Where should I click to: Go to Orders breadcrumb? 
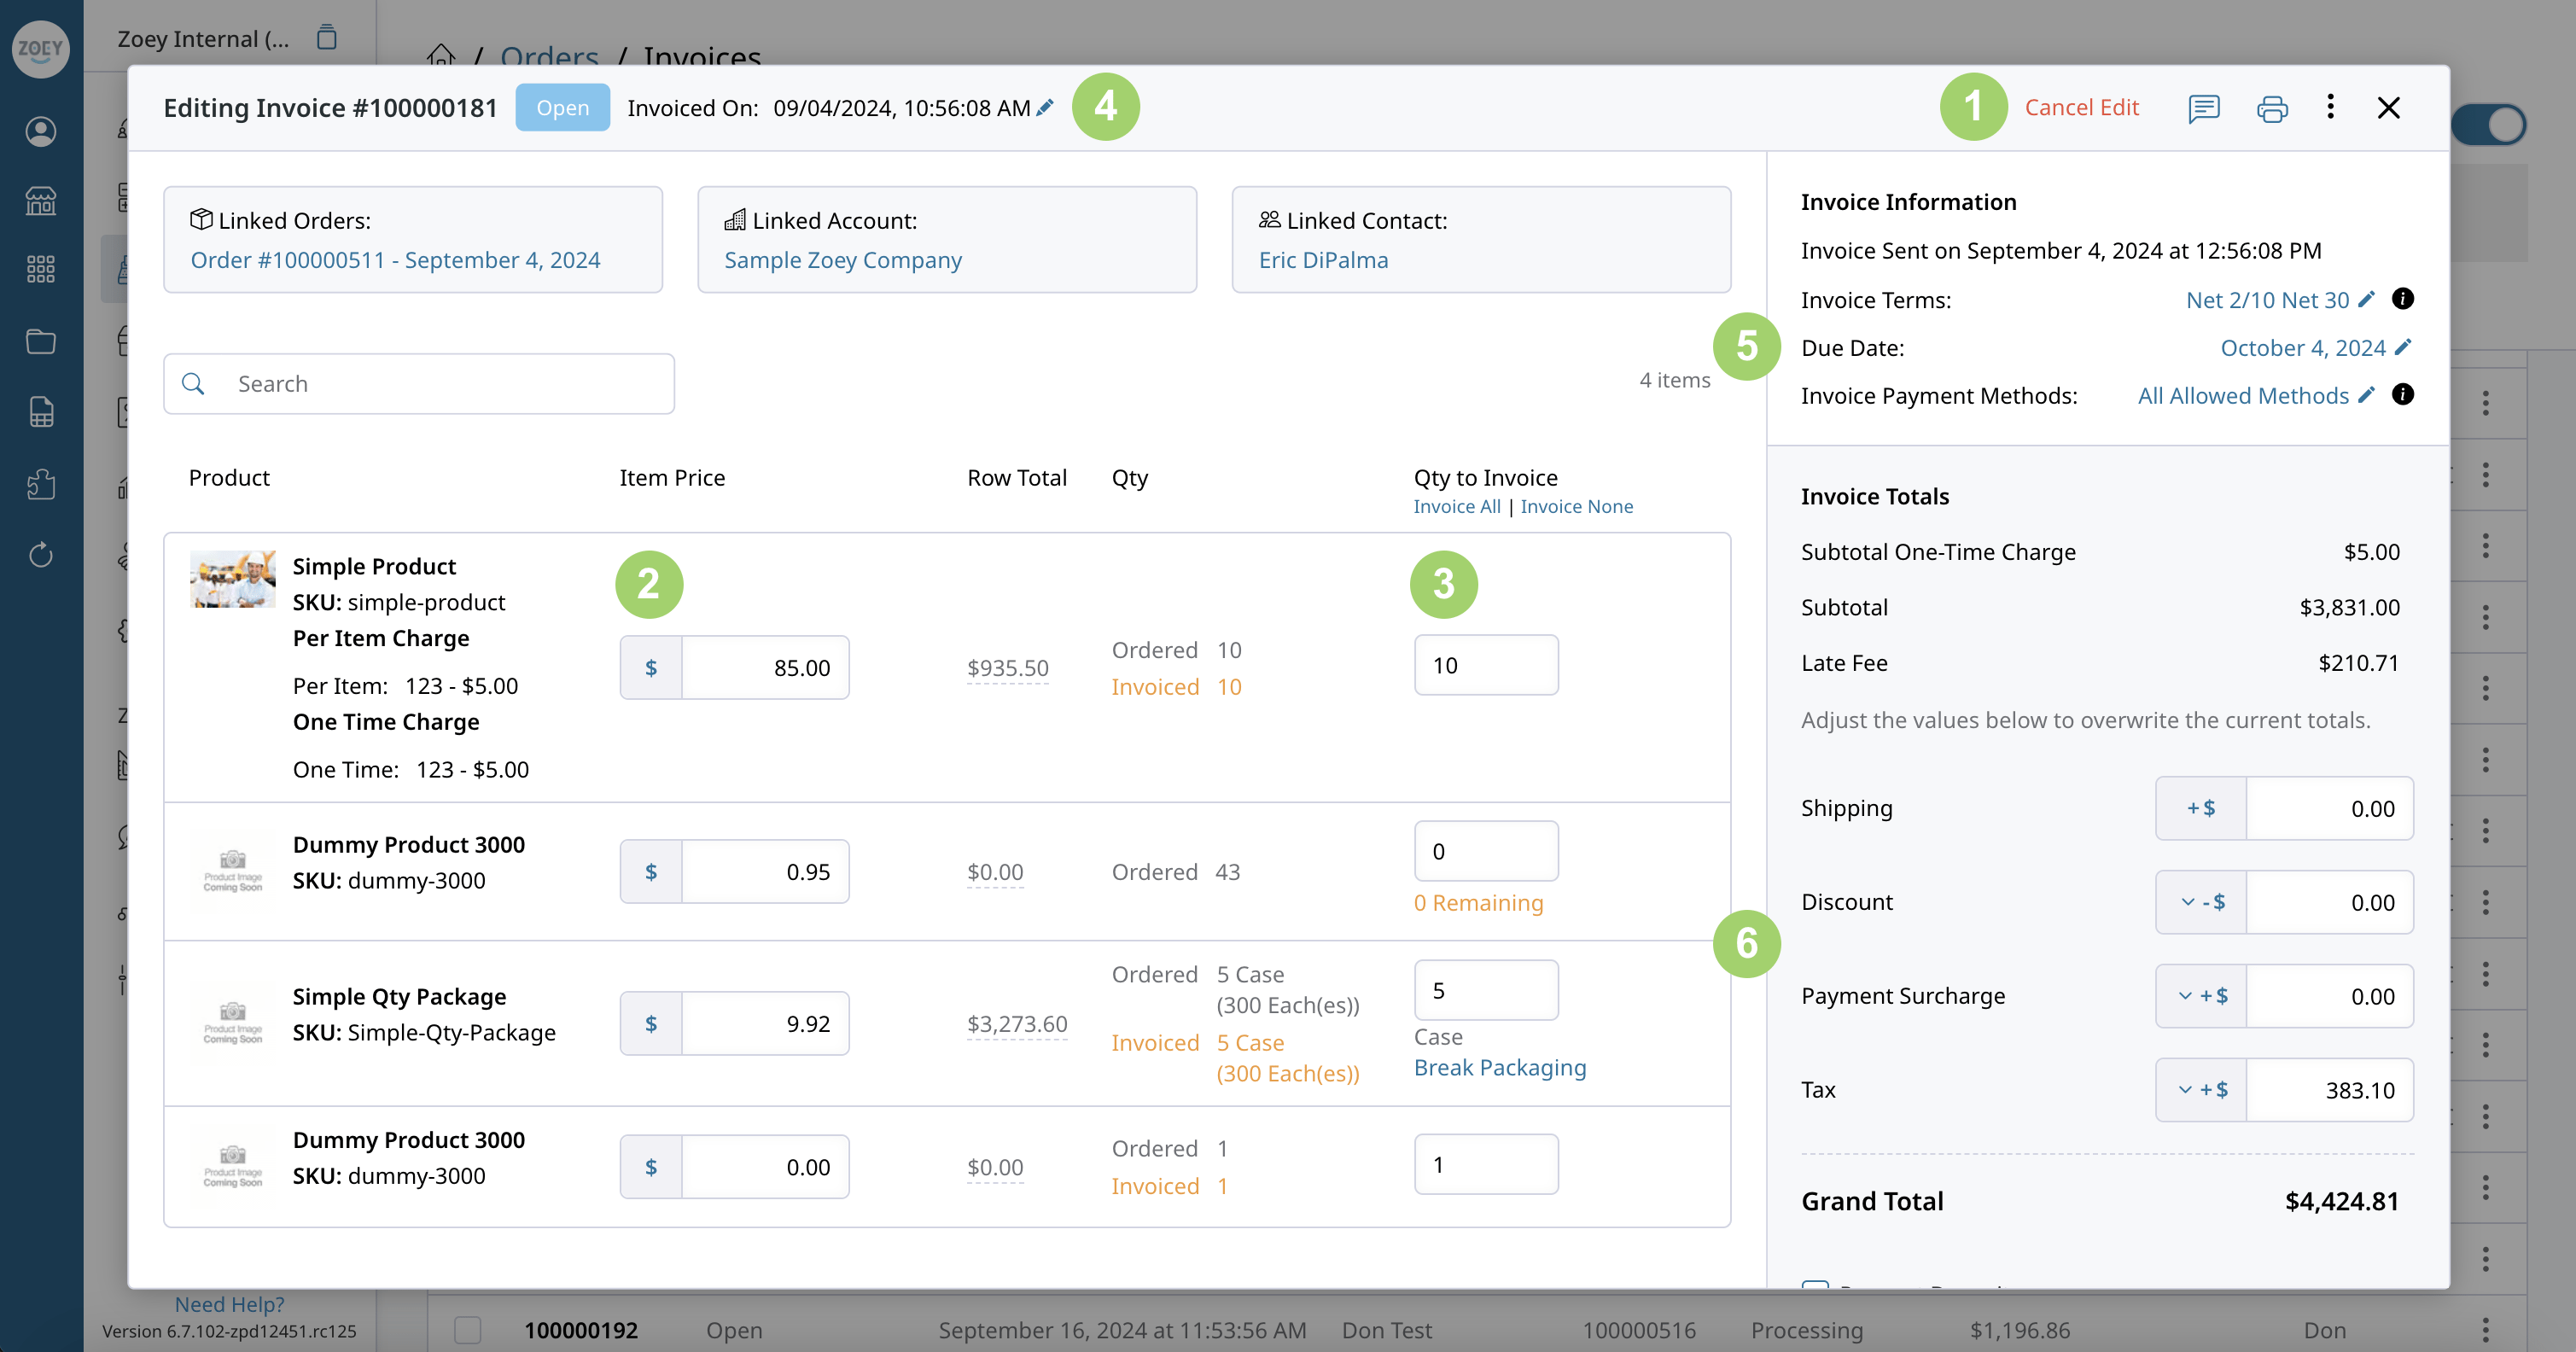(549, 57)
